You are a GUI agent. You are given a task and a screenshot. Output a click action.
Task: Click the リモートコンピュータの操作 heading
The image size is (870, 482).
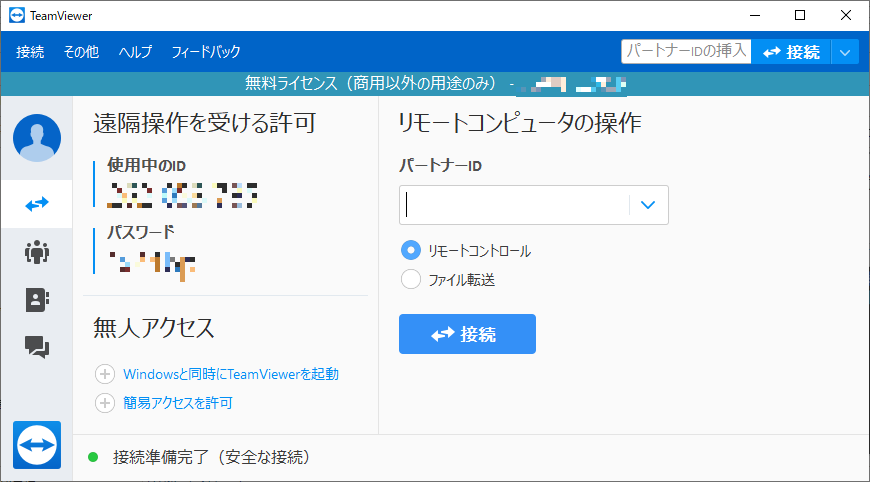[520, 123]
